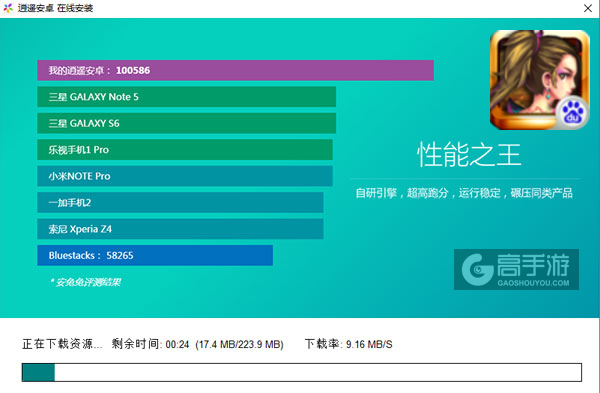
Task: Select the 索尼 Xperia Z4 bar
Action: pyautogui.click(x=180, y=229)
